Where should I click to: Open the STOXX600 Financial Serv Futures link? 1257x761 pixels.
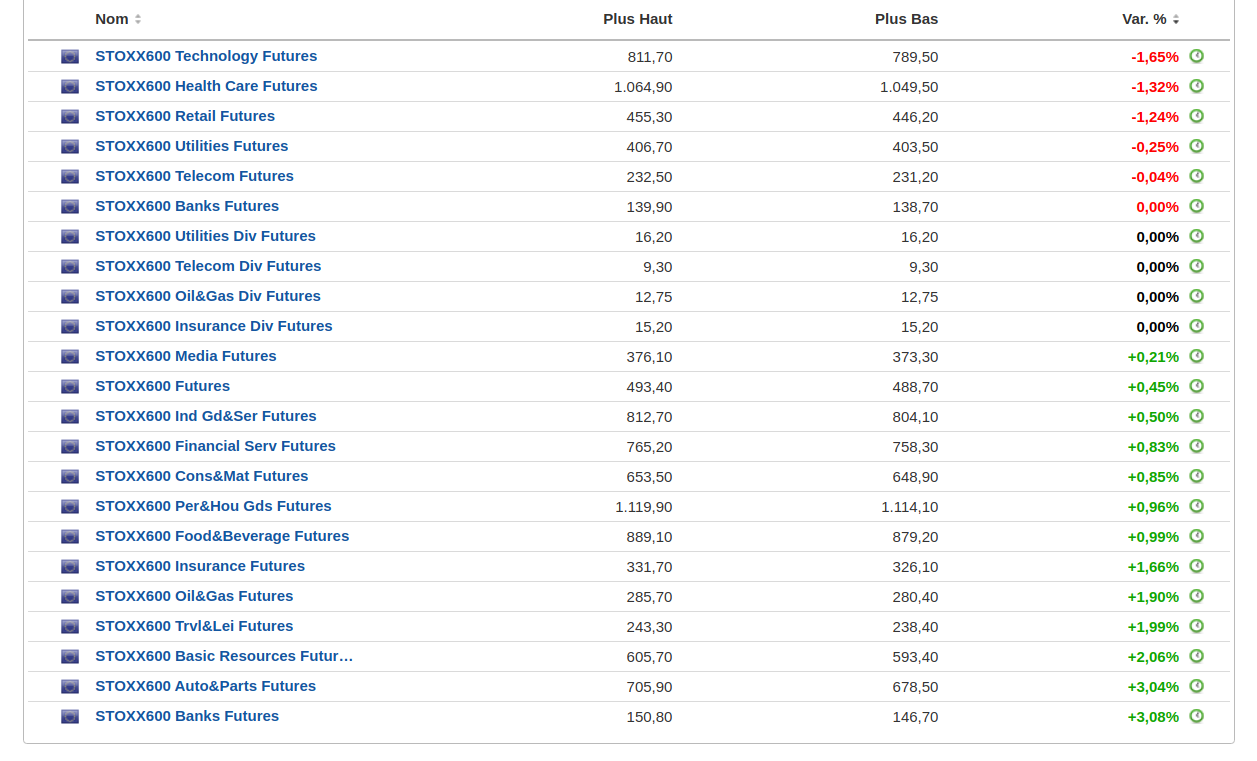coord(215,446)
